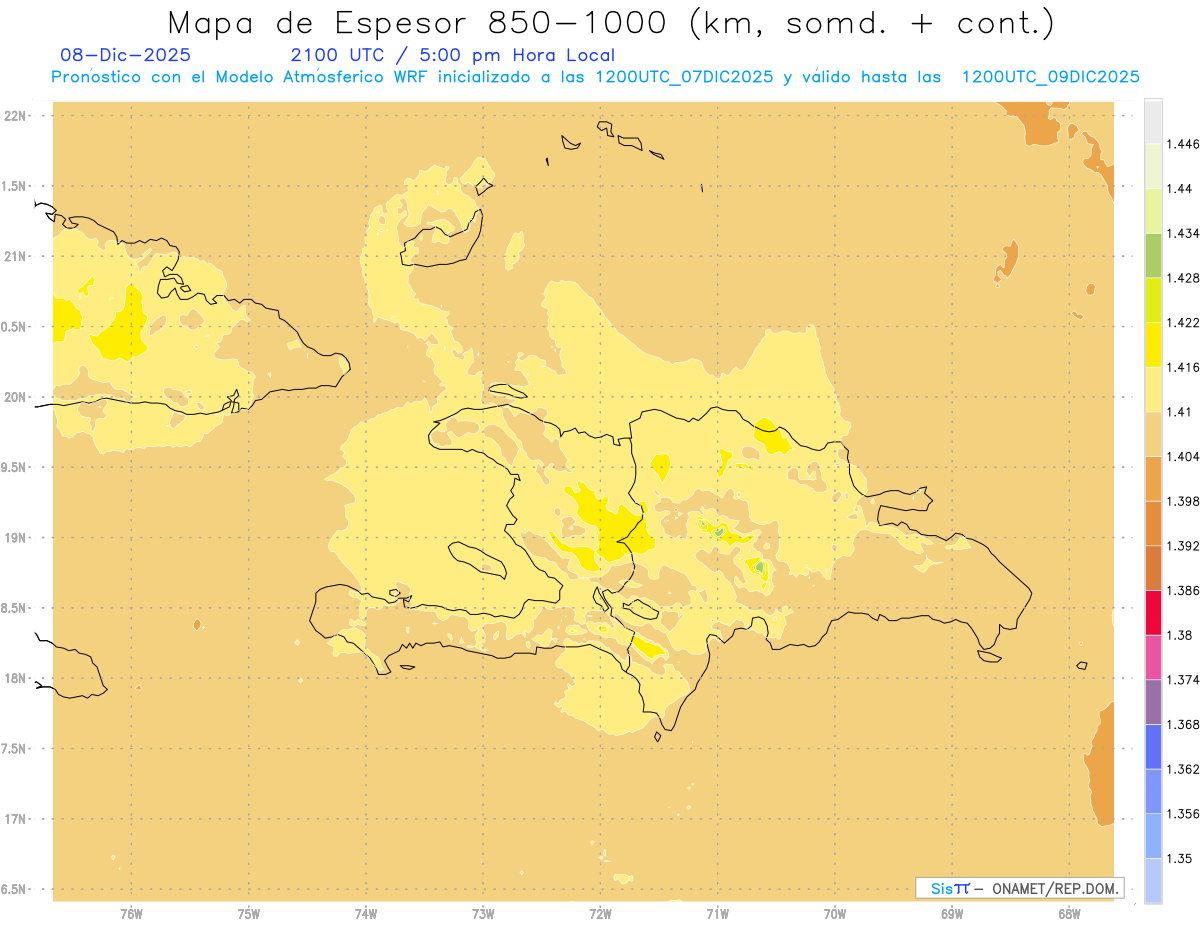The image size is (1200, 927).
Task: Pick the light blue swatch below 1.35
Action: click(1153, 881)
